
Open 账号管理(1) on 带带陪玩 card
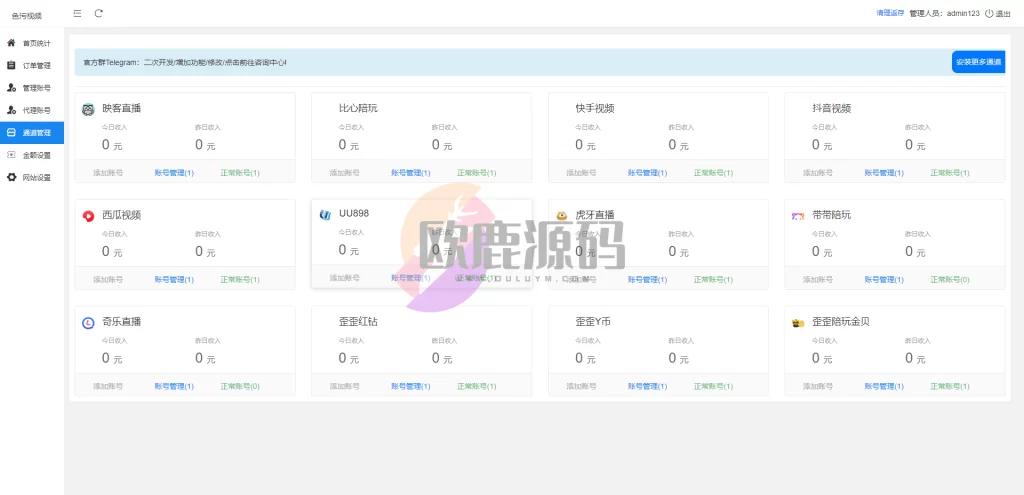(x=884, y=279)
